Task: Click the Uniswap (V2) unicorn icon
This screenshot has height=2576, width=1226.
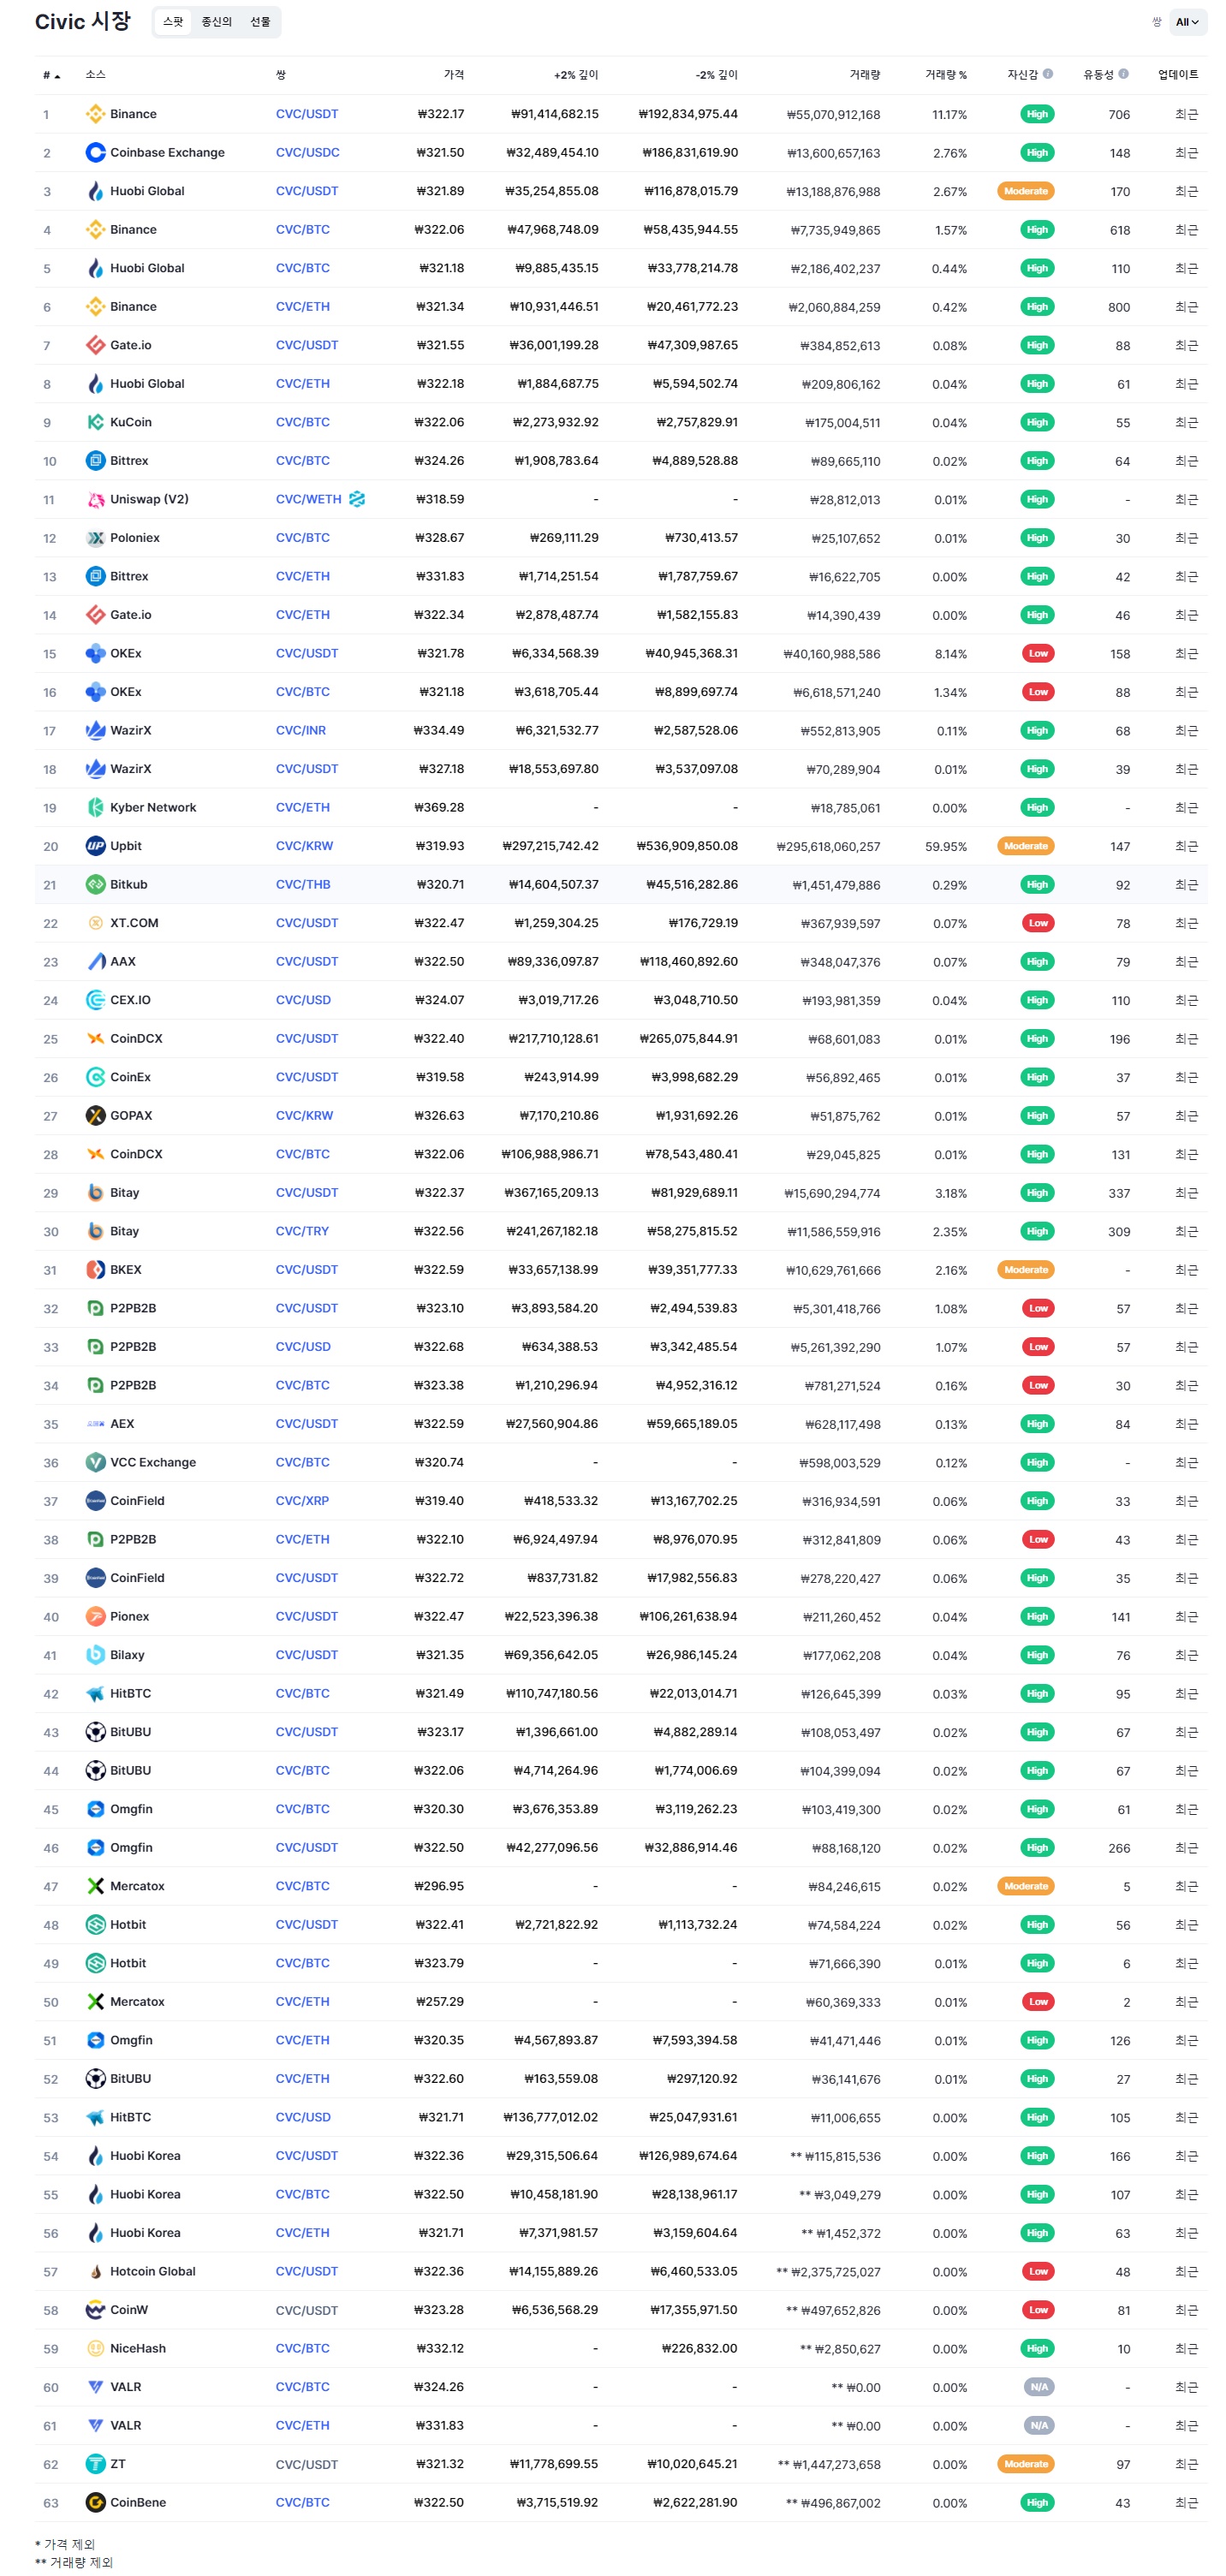Action: (x=95, y=499)
